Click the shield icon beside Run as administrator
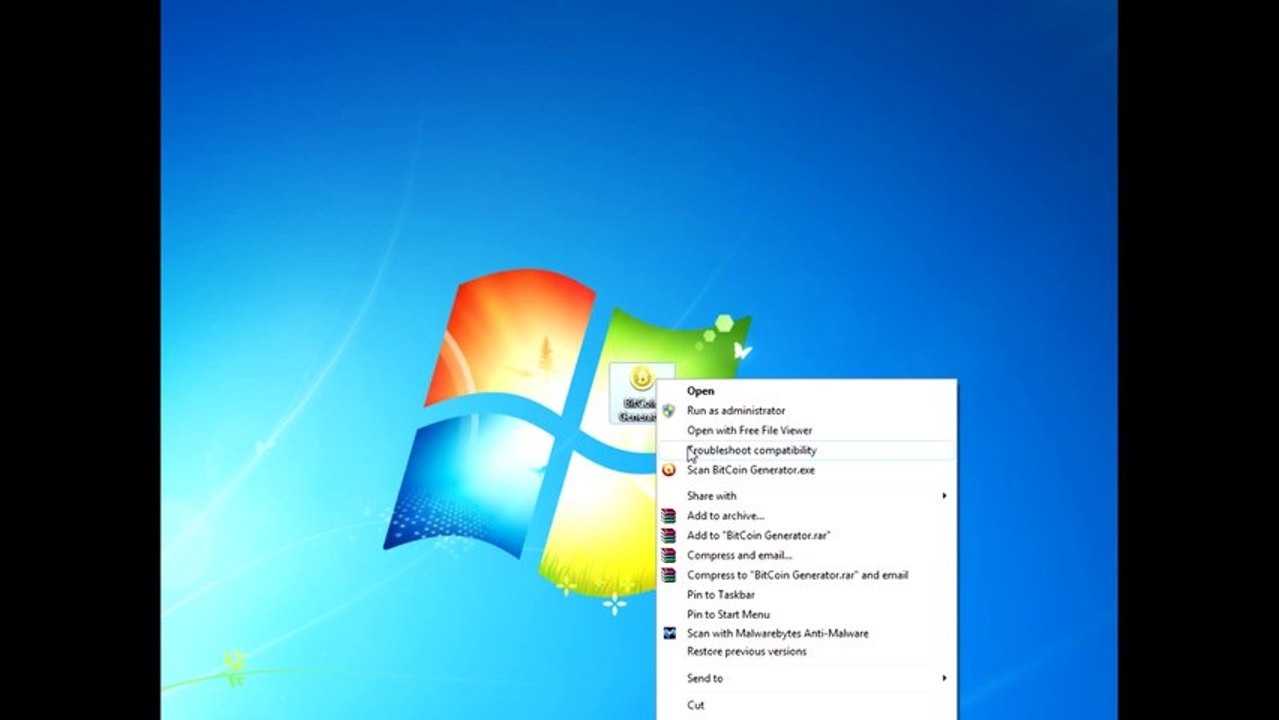The image size is (1279, 720). (x=668, y=411)
